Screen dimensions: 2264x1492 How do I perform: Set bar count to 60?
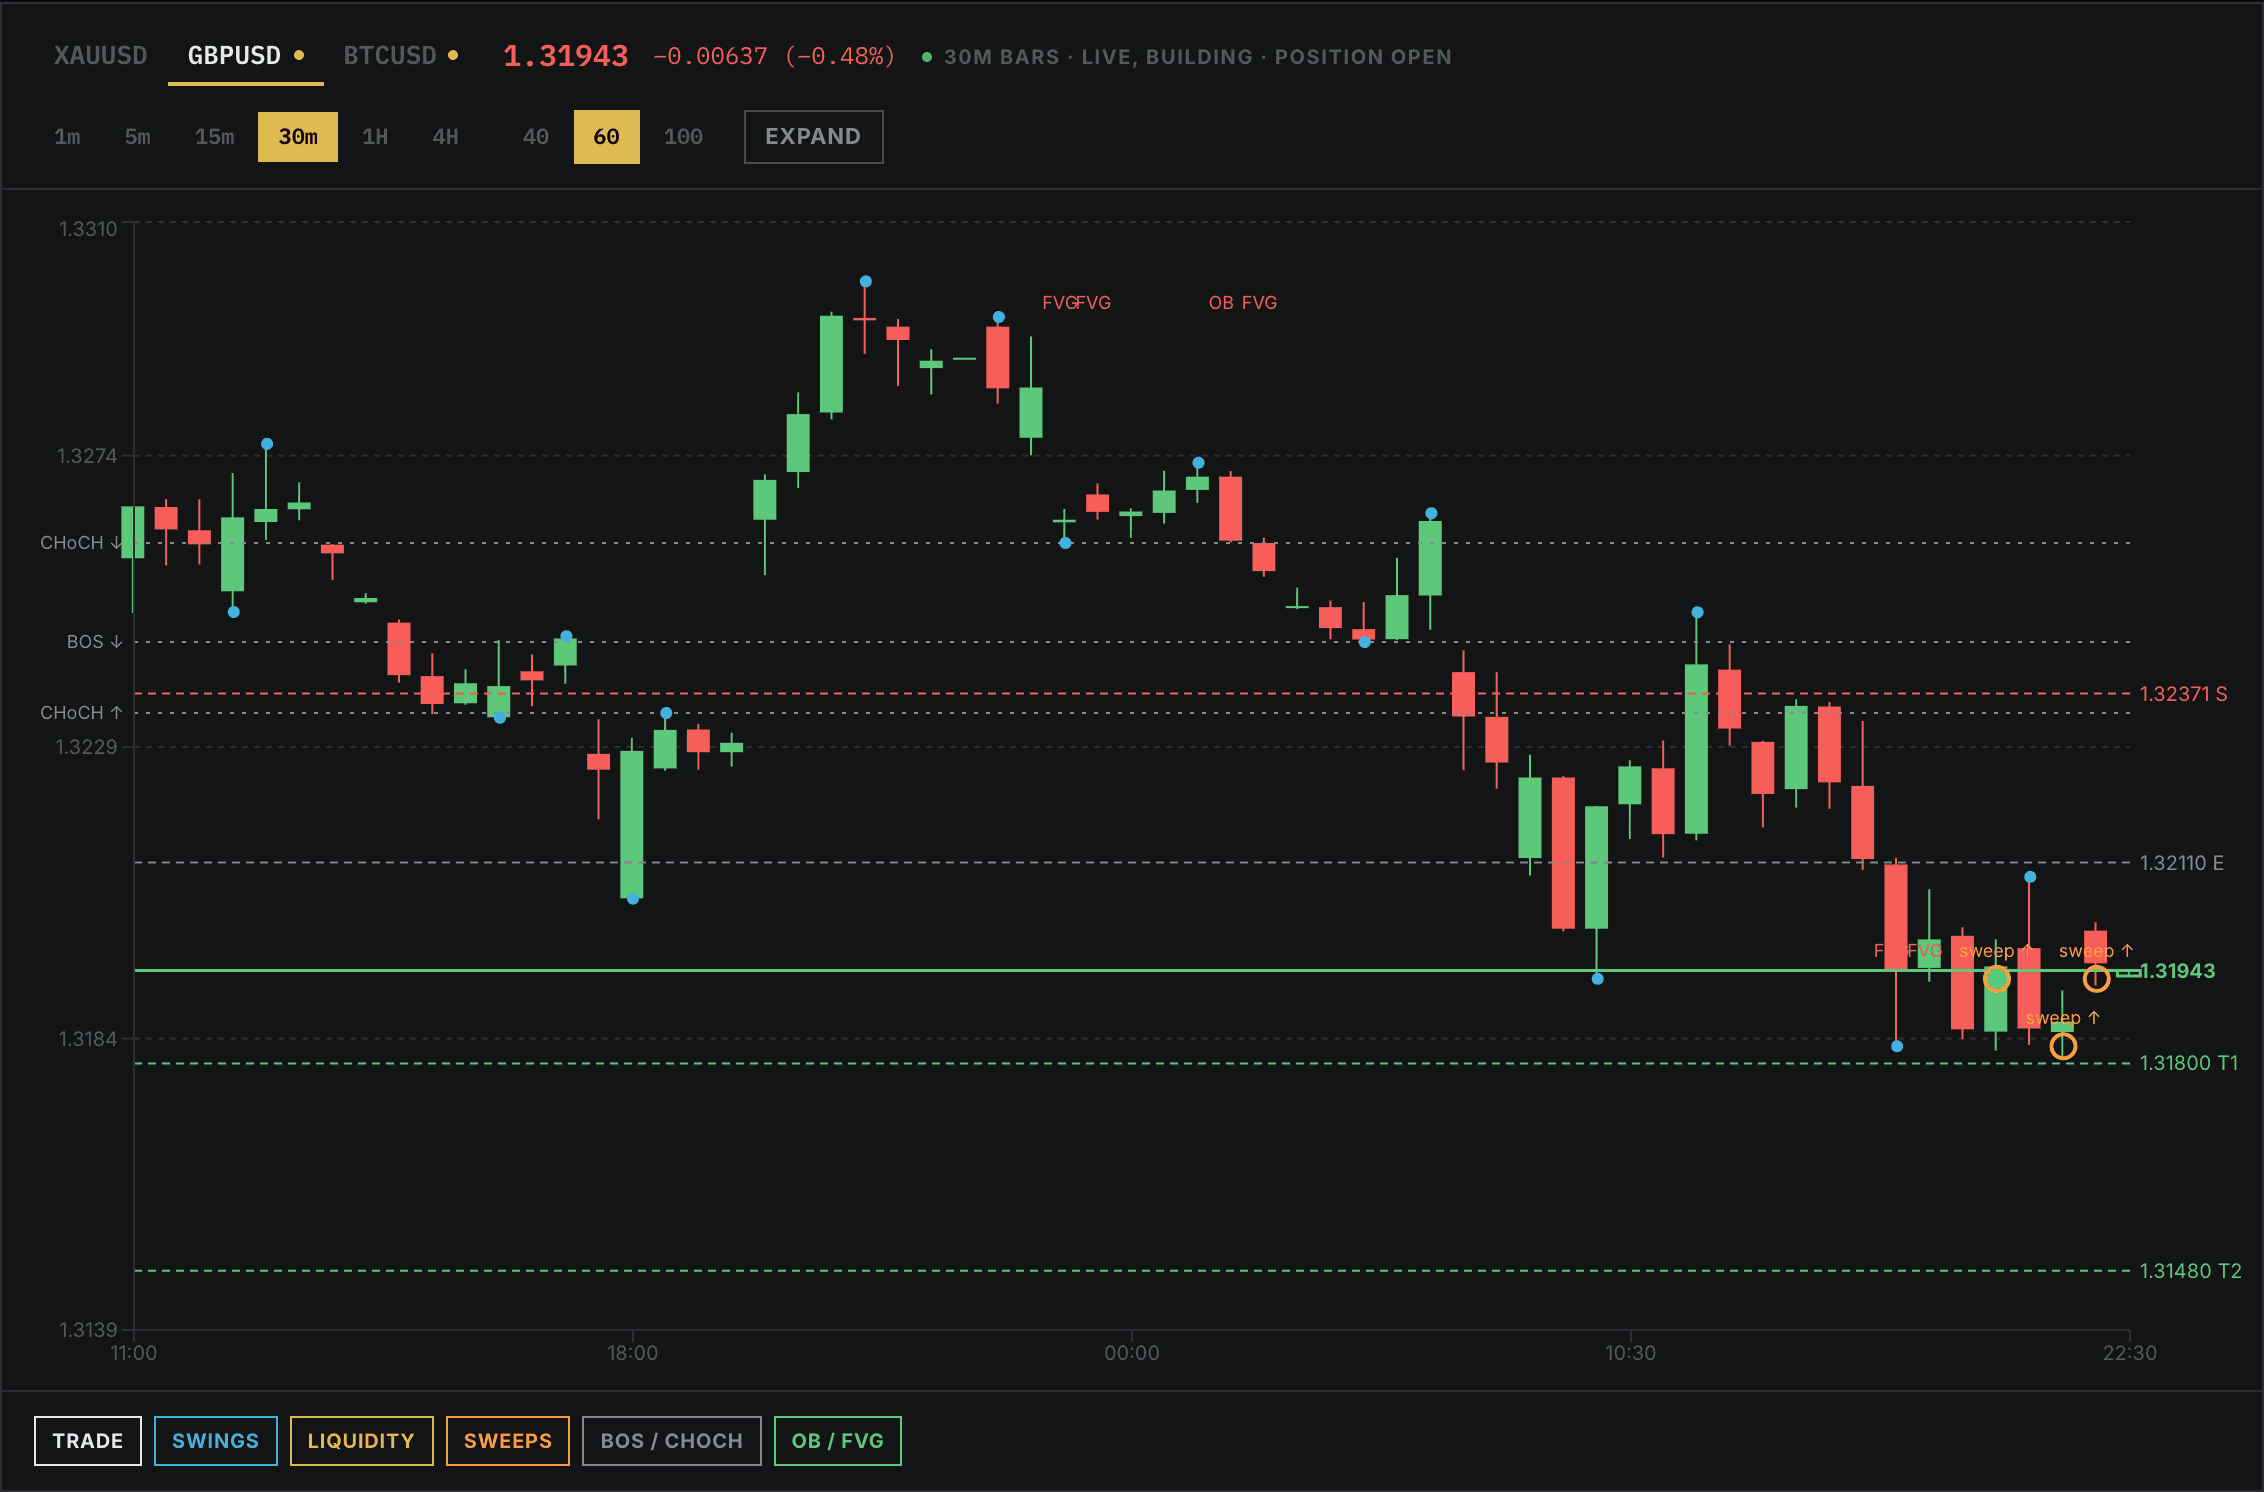coord(606,137)
